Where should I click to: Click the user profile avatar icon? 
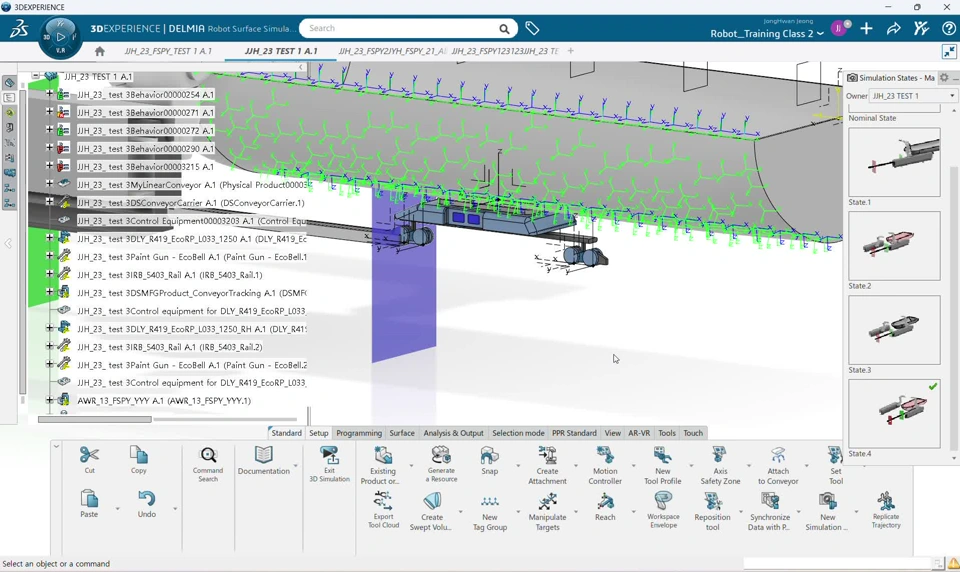tap(839, 28)
